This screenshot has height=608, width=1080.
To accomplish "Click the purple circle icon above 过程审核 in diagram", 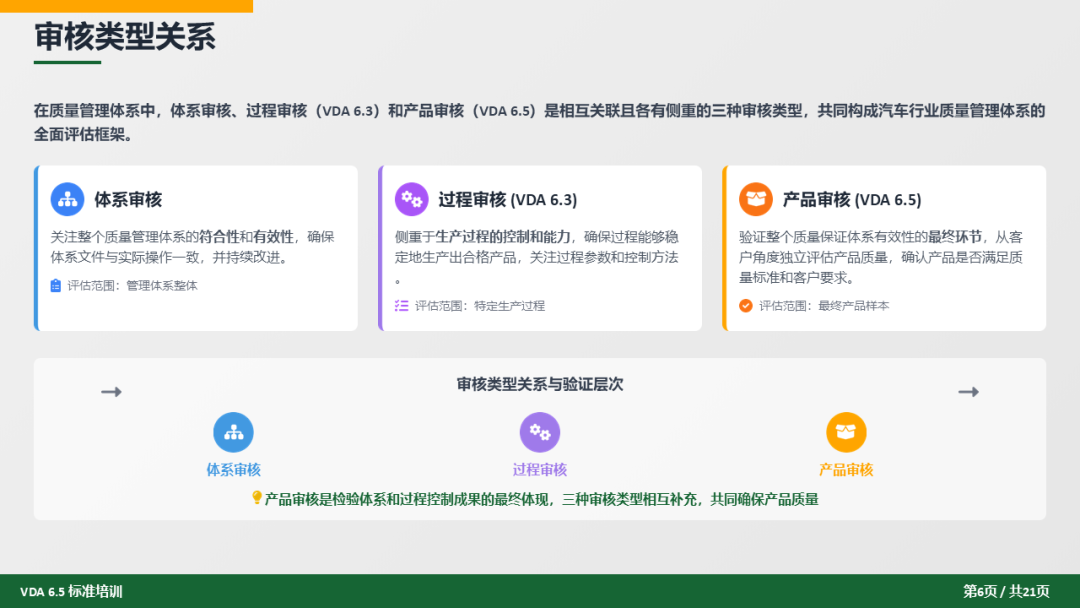I will 540,432.
